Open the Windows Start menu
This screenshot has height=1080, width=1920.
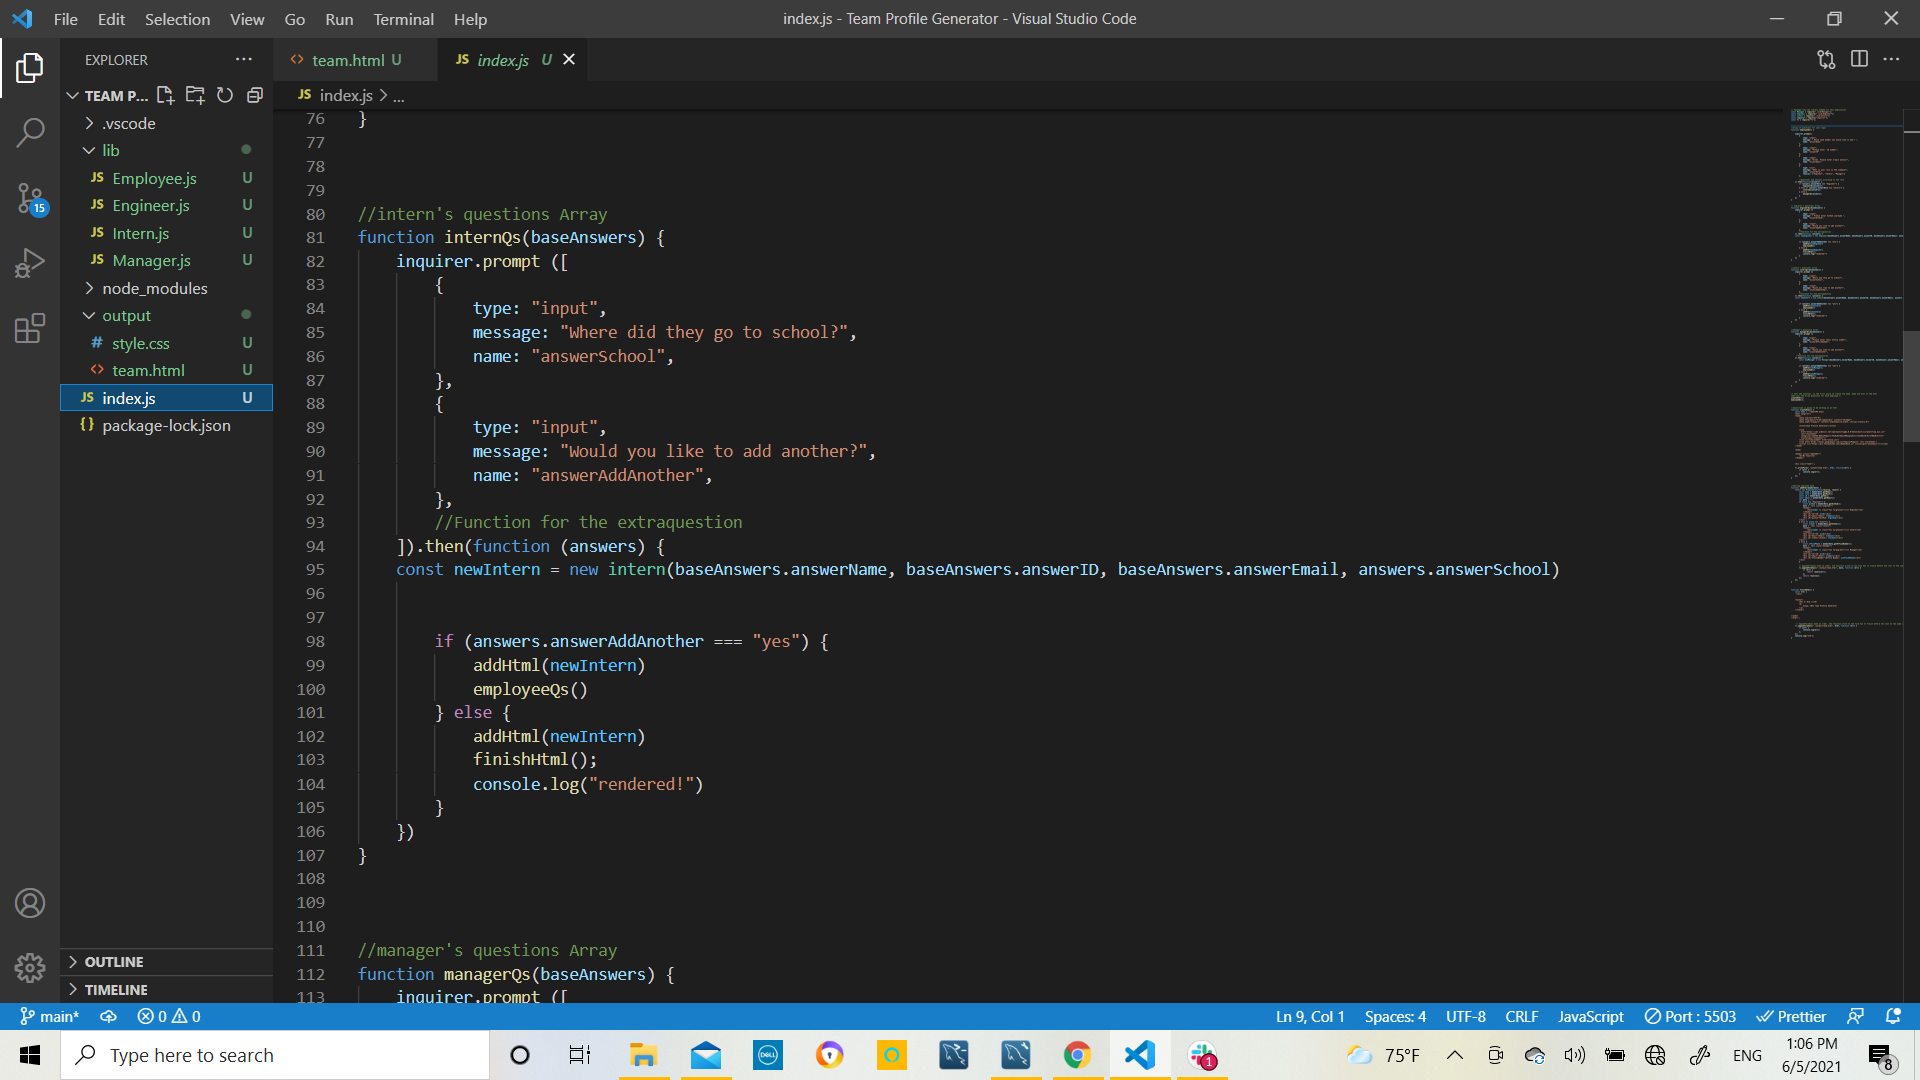pos(30,1055)
